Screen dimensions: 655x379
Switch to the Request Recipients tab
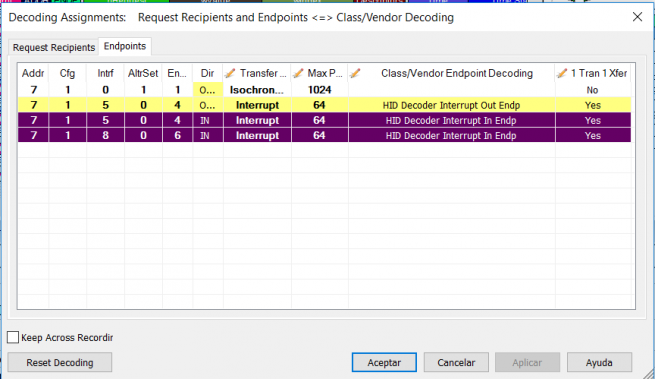coord(53,47)
